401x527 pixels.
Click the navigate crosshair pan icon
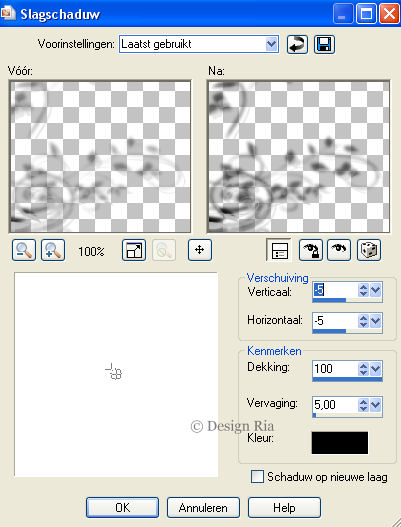(200, 250)
